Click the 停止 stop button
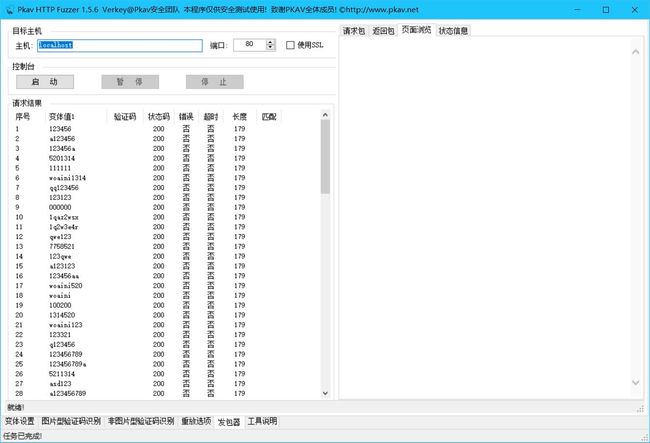Viewport: 650px width, 443px height. coord(214,82)
